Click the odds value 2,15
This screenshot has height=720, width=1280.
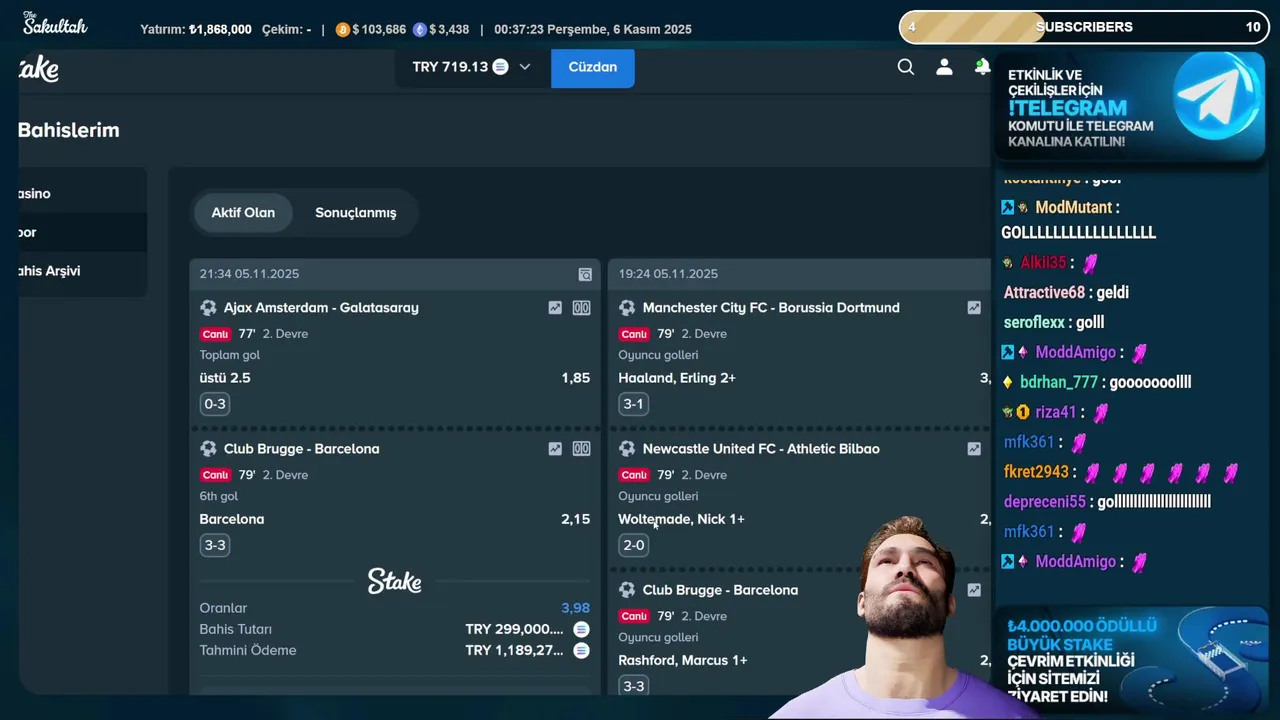click(x=576, y=519)
